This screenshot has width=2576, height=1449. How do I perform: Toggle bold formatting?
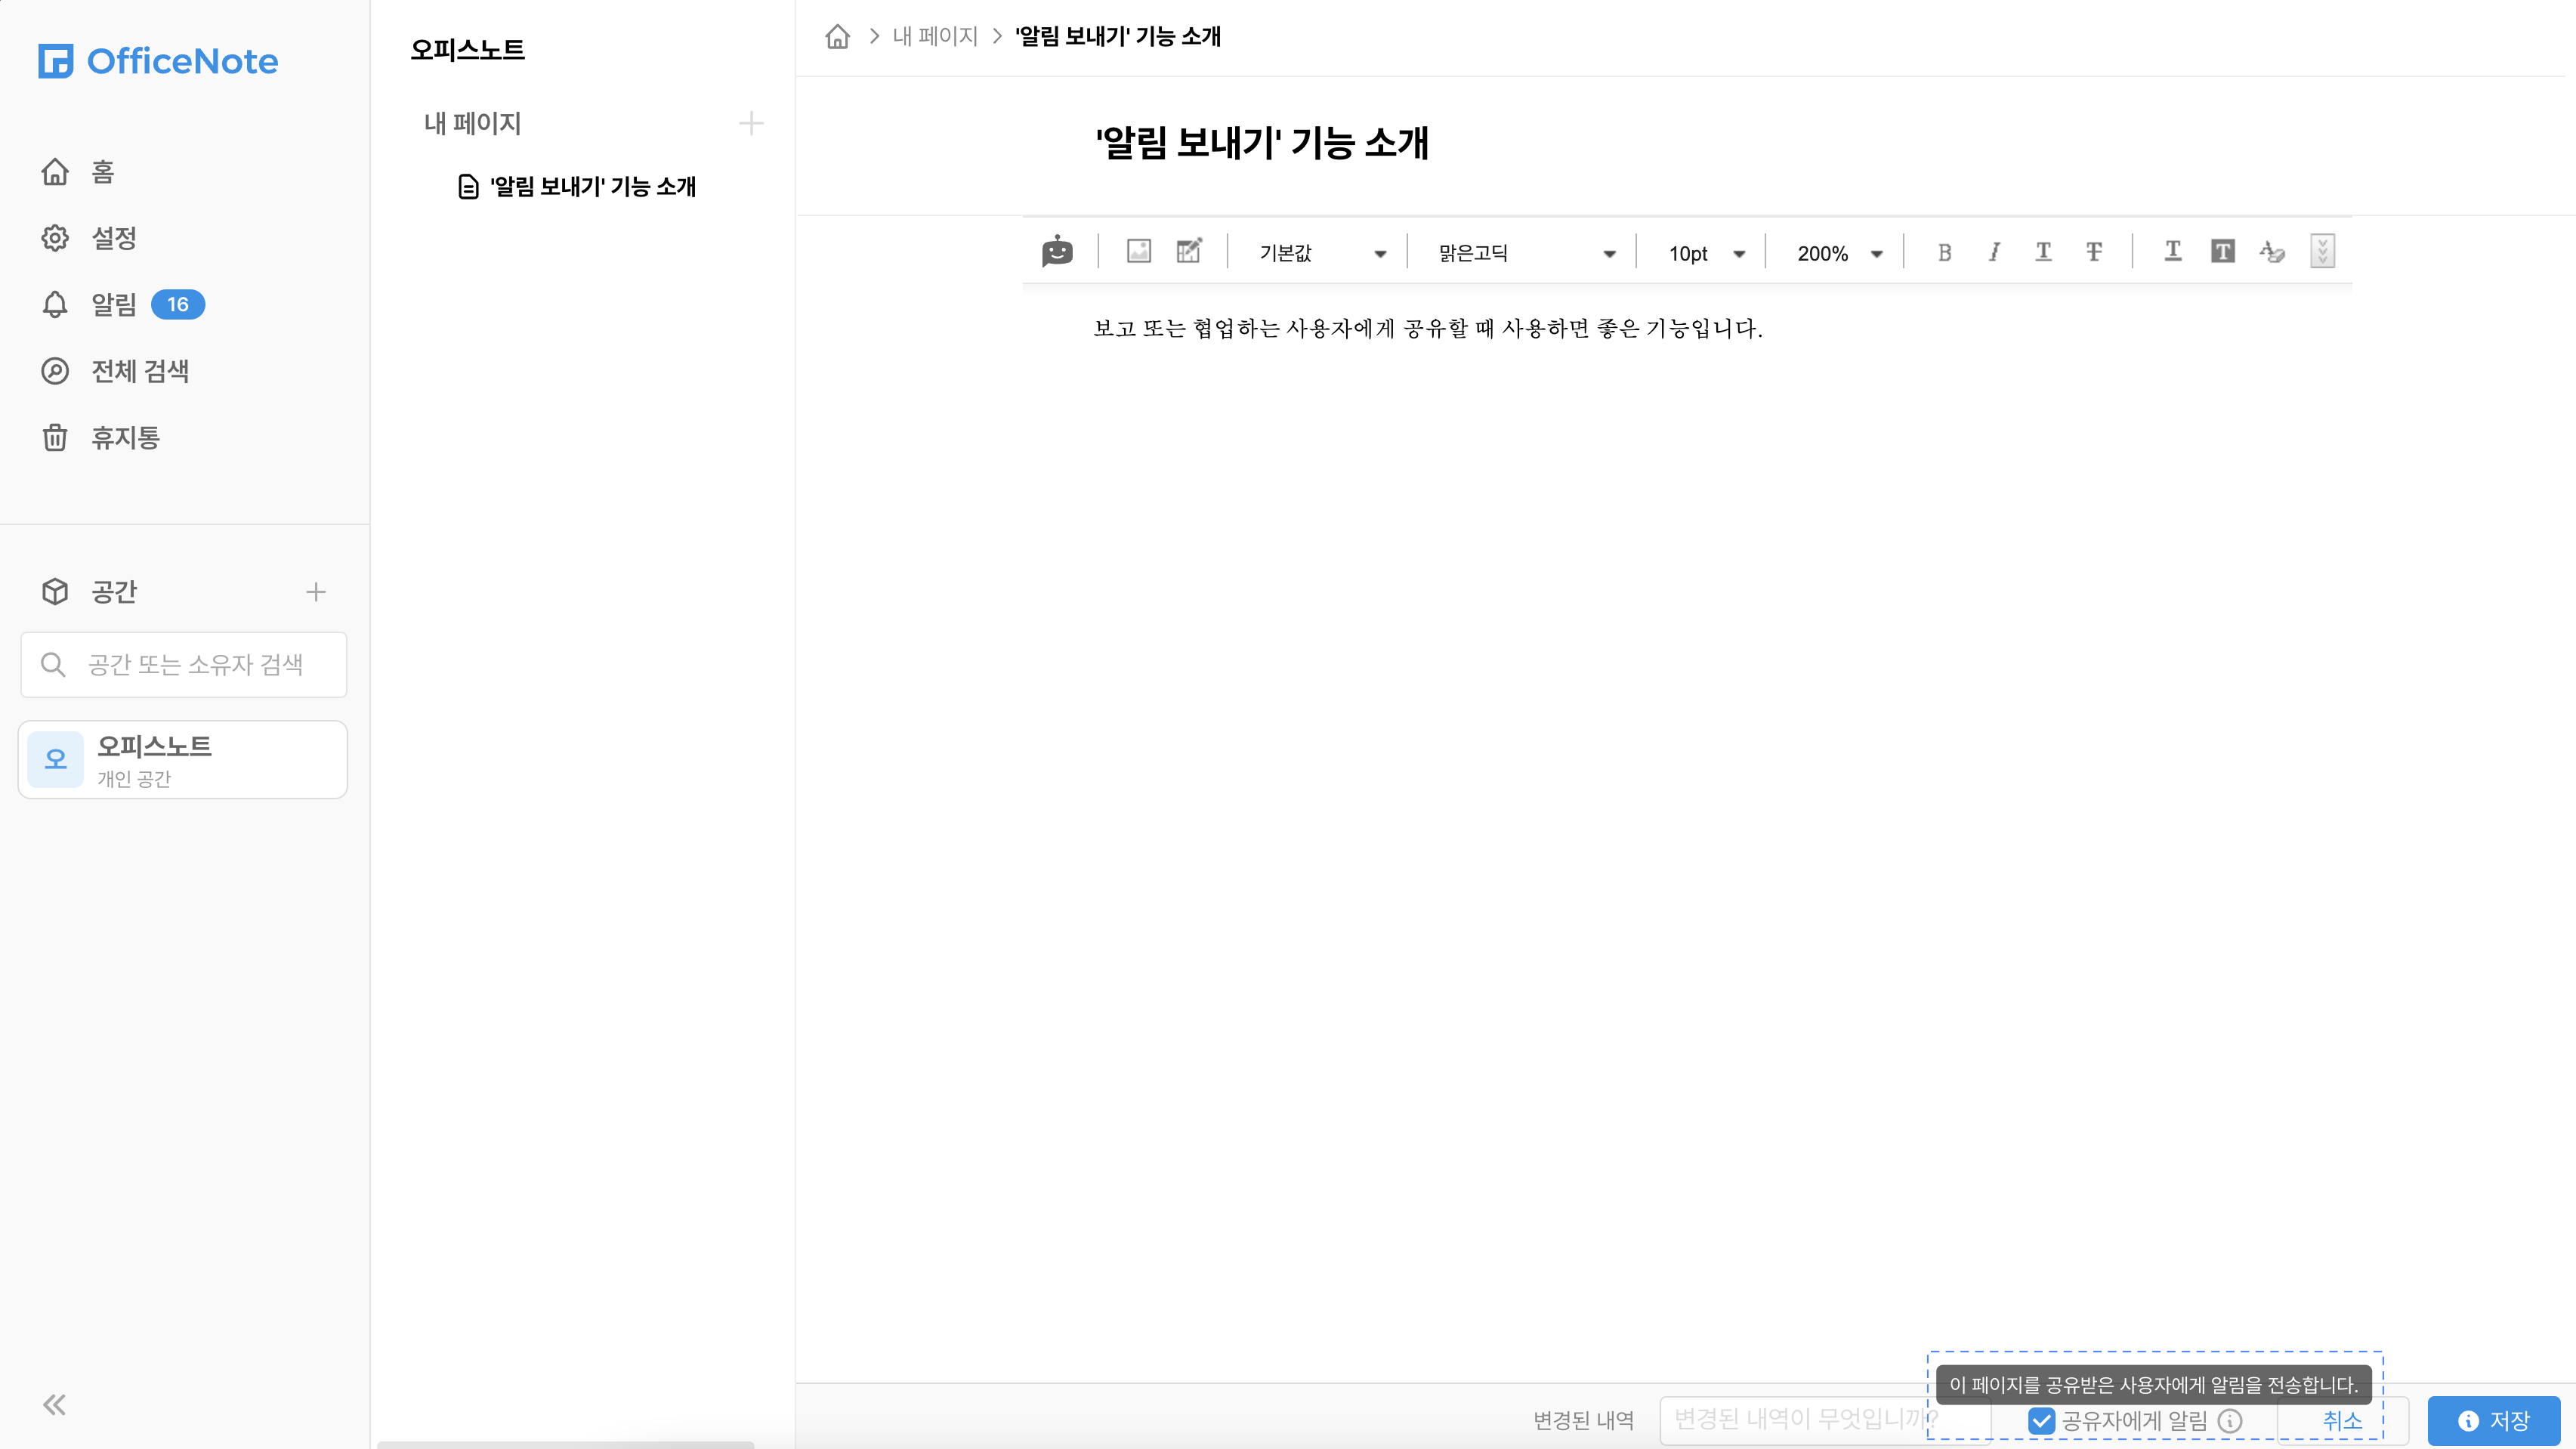click(1944, 253)
